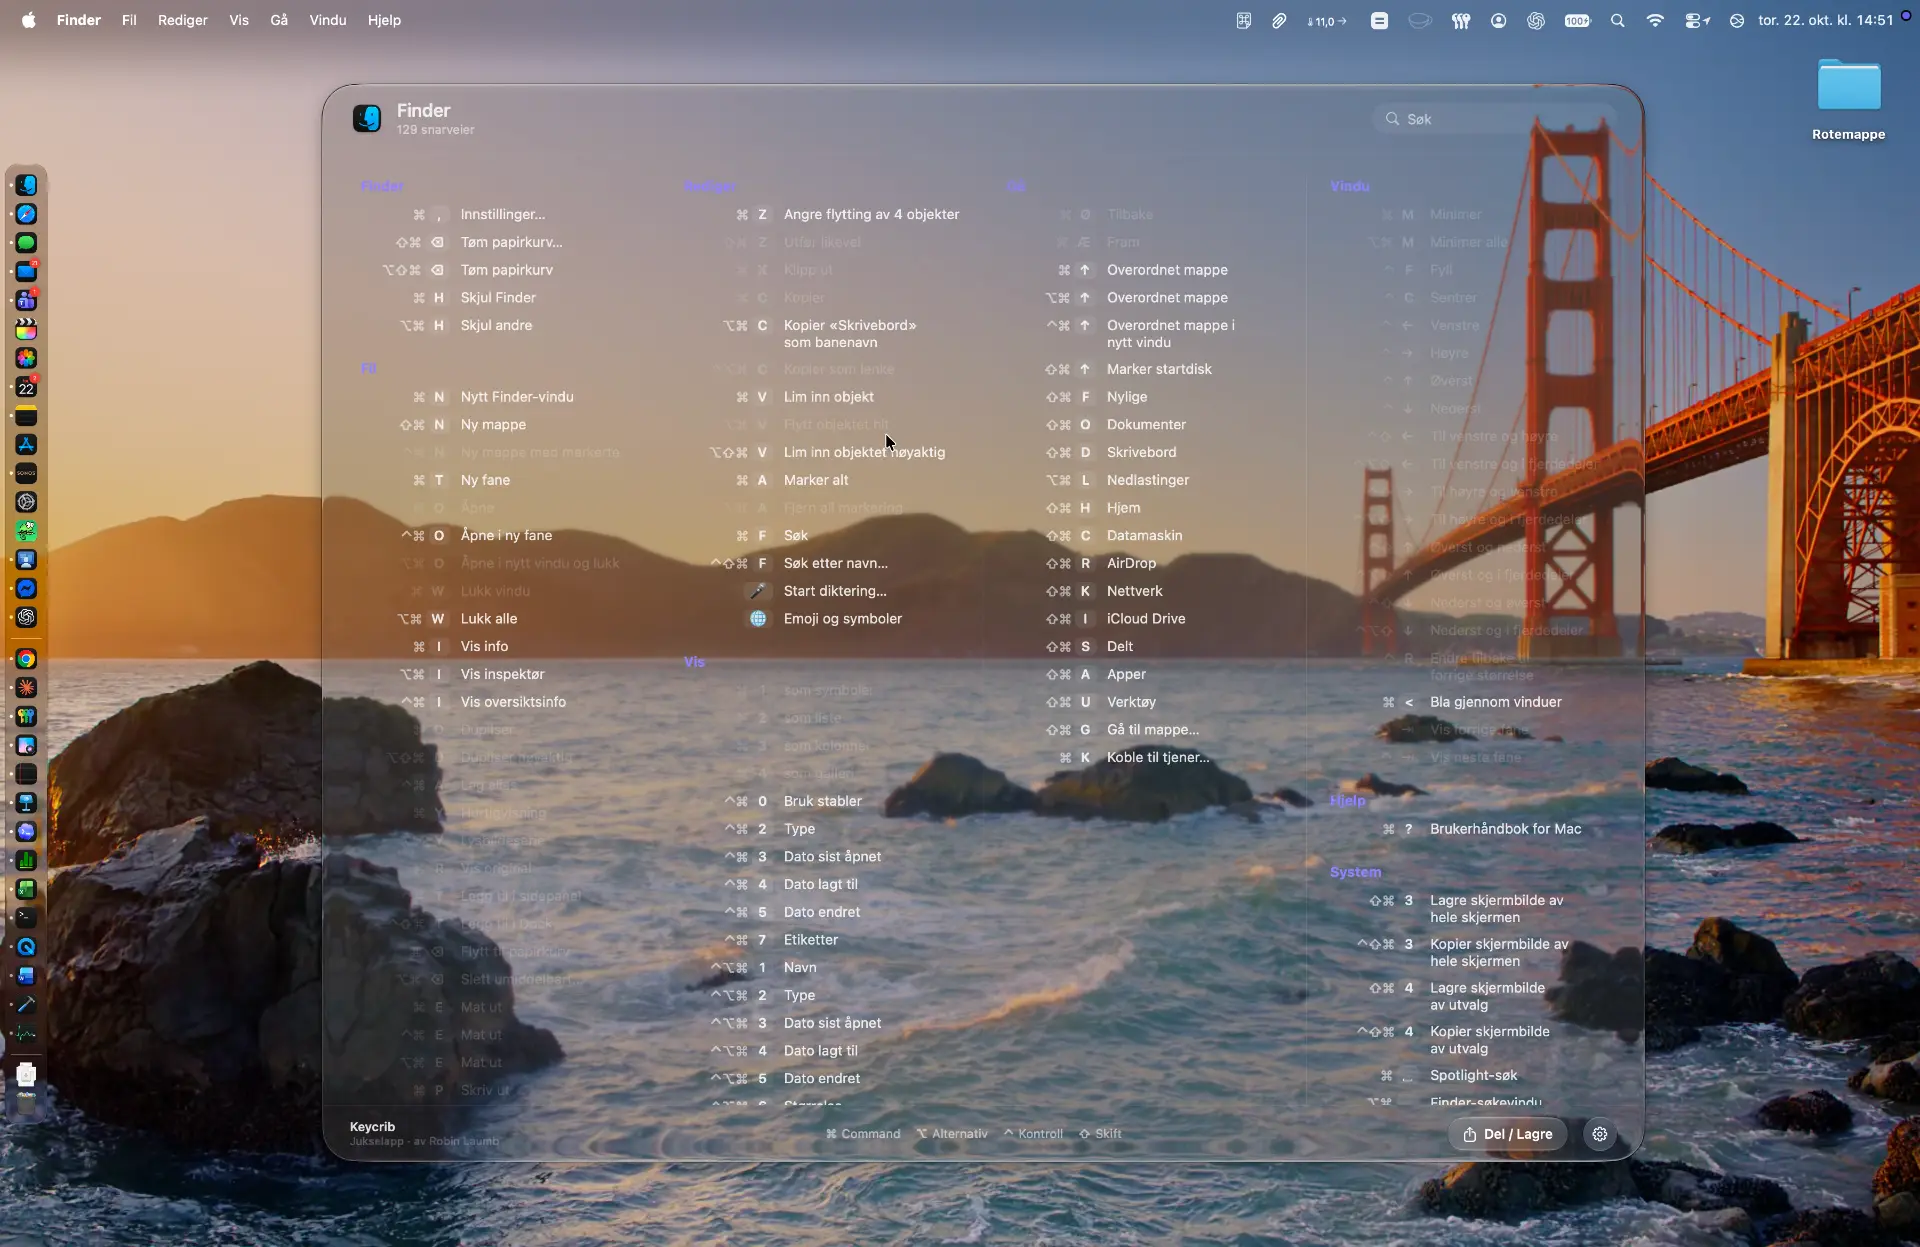
Task: Click the "Angre flytting av 4 objekter" entry
Action: 848,214
